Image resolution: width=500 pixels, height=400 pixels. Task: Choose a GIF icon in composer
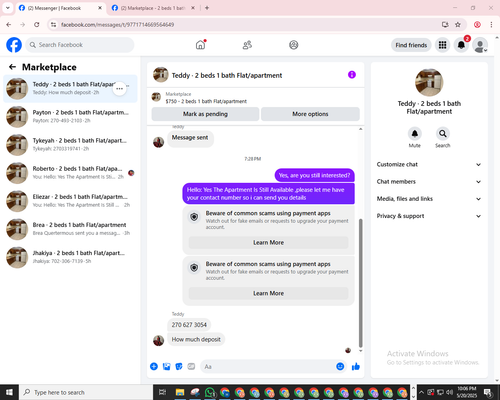coord(191,367)
